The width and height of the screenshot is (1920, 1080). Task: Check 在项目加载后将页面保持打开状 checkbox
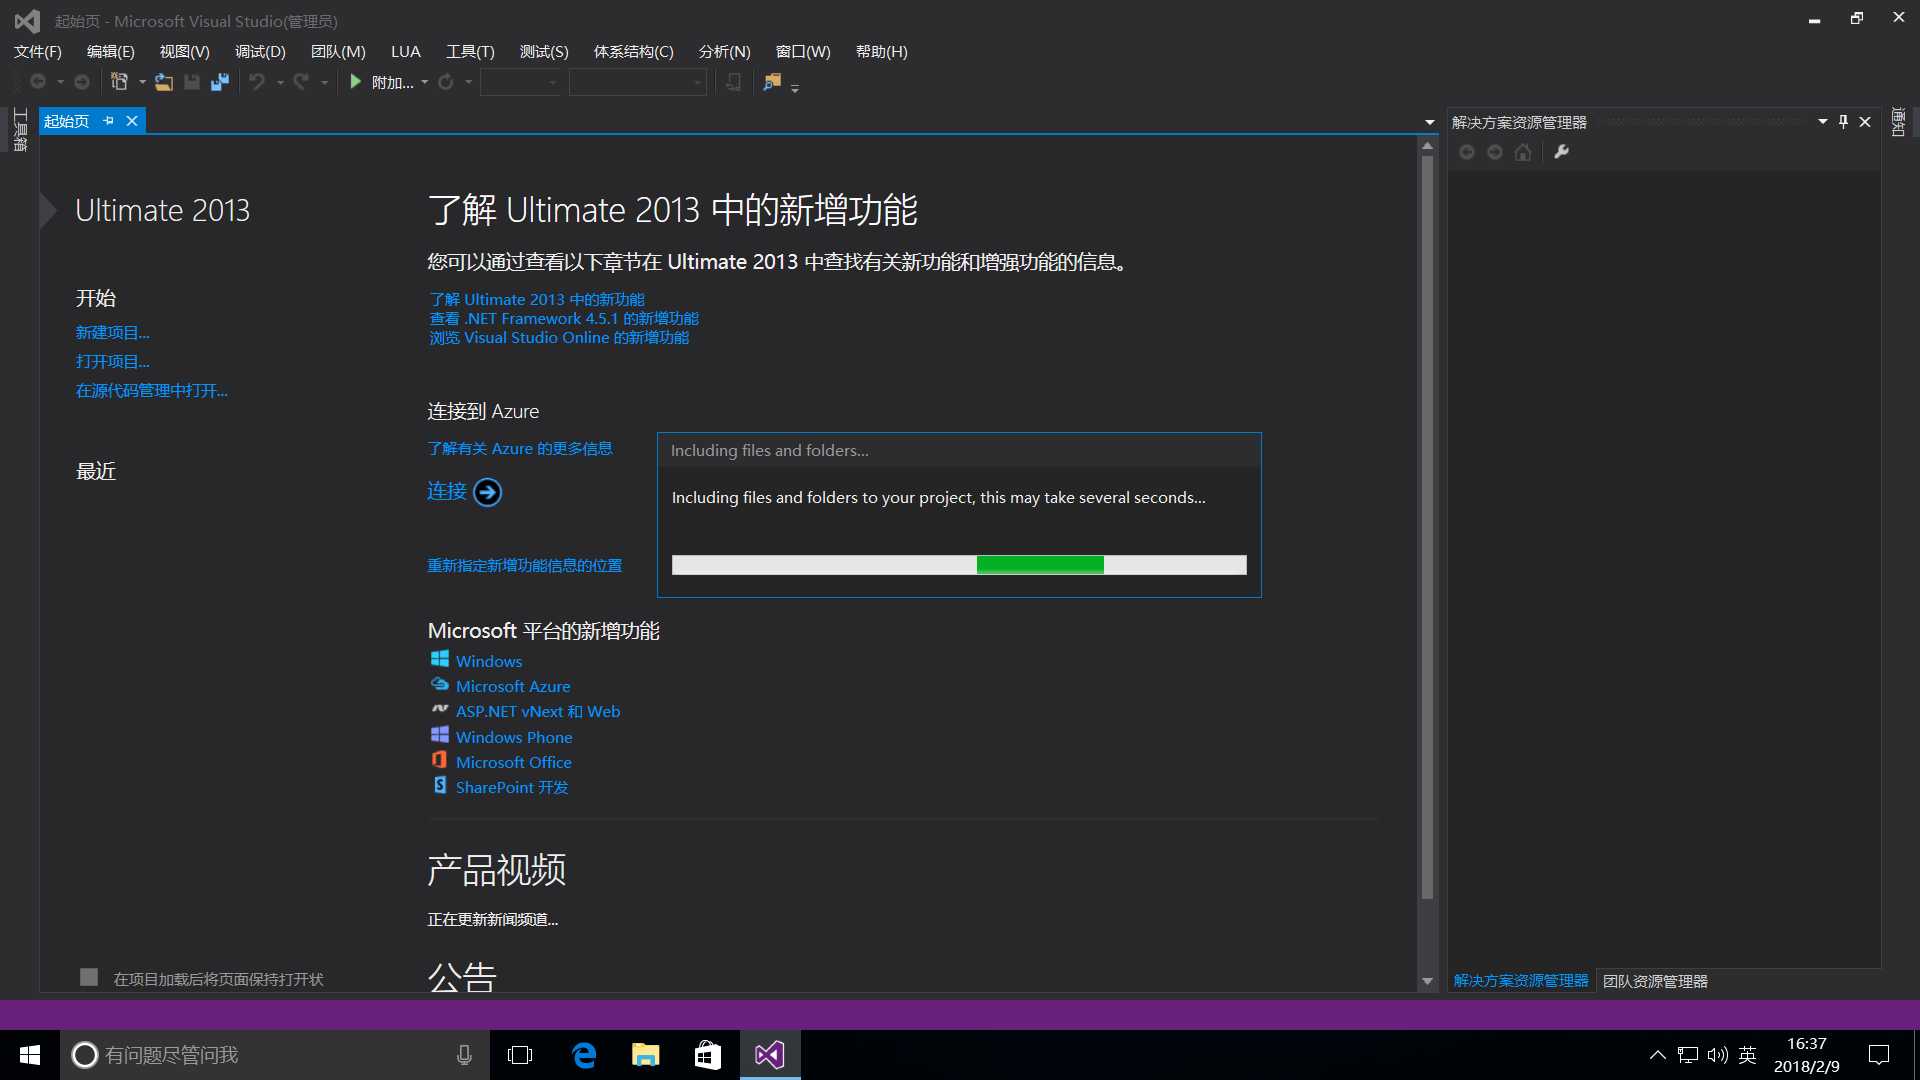coord(89,977)
